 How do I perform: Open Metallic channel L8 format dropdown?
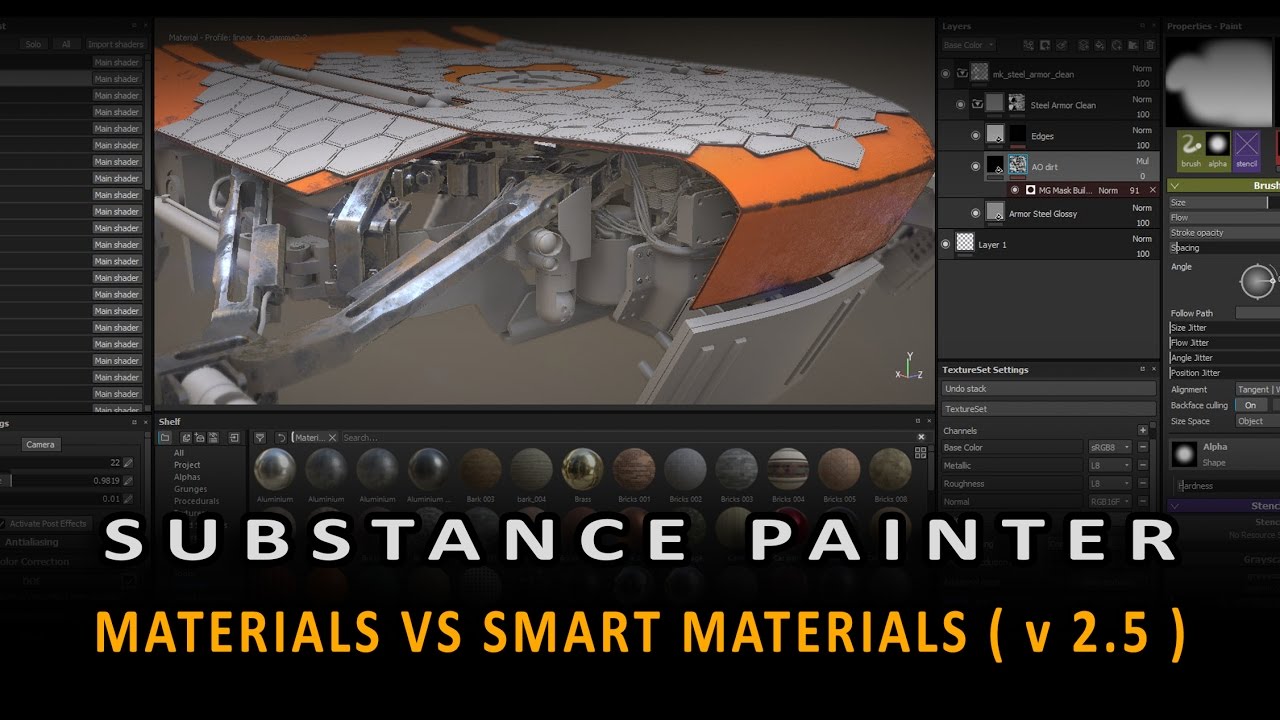1110,465
